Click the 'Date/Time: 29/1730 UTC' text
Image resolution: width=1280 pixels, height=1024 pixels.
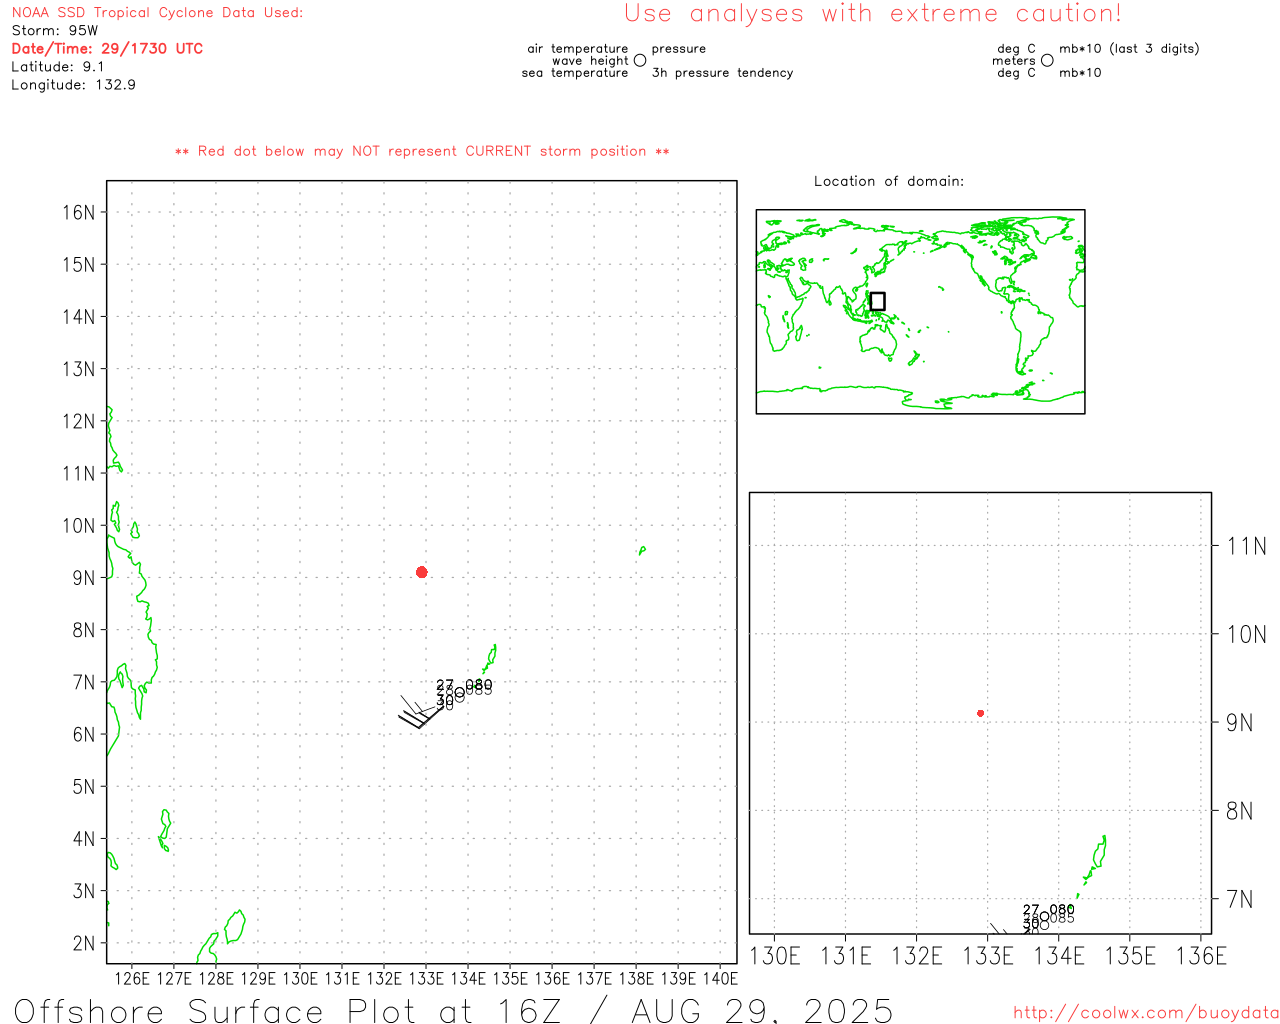(107, 48)
